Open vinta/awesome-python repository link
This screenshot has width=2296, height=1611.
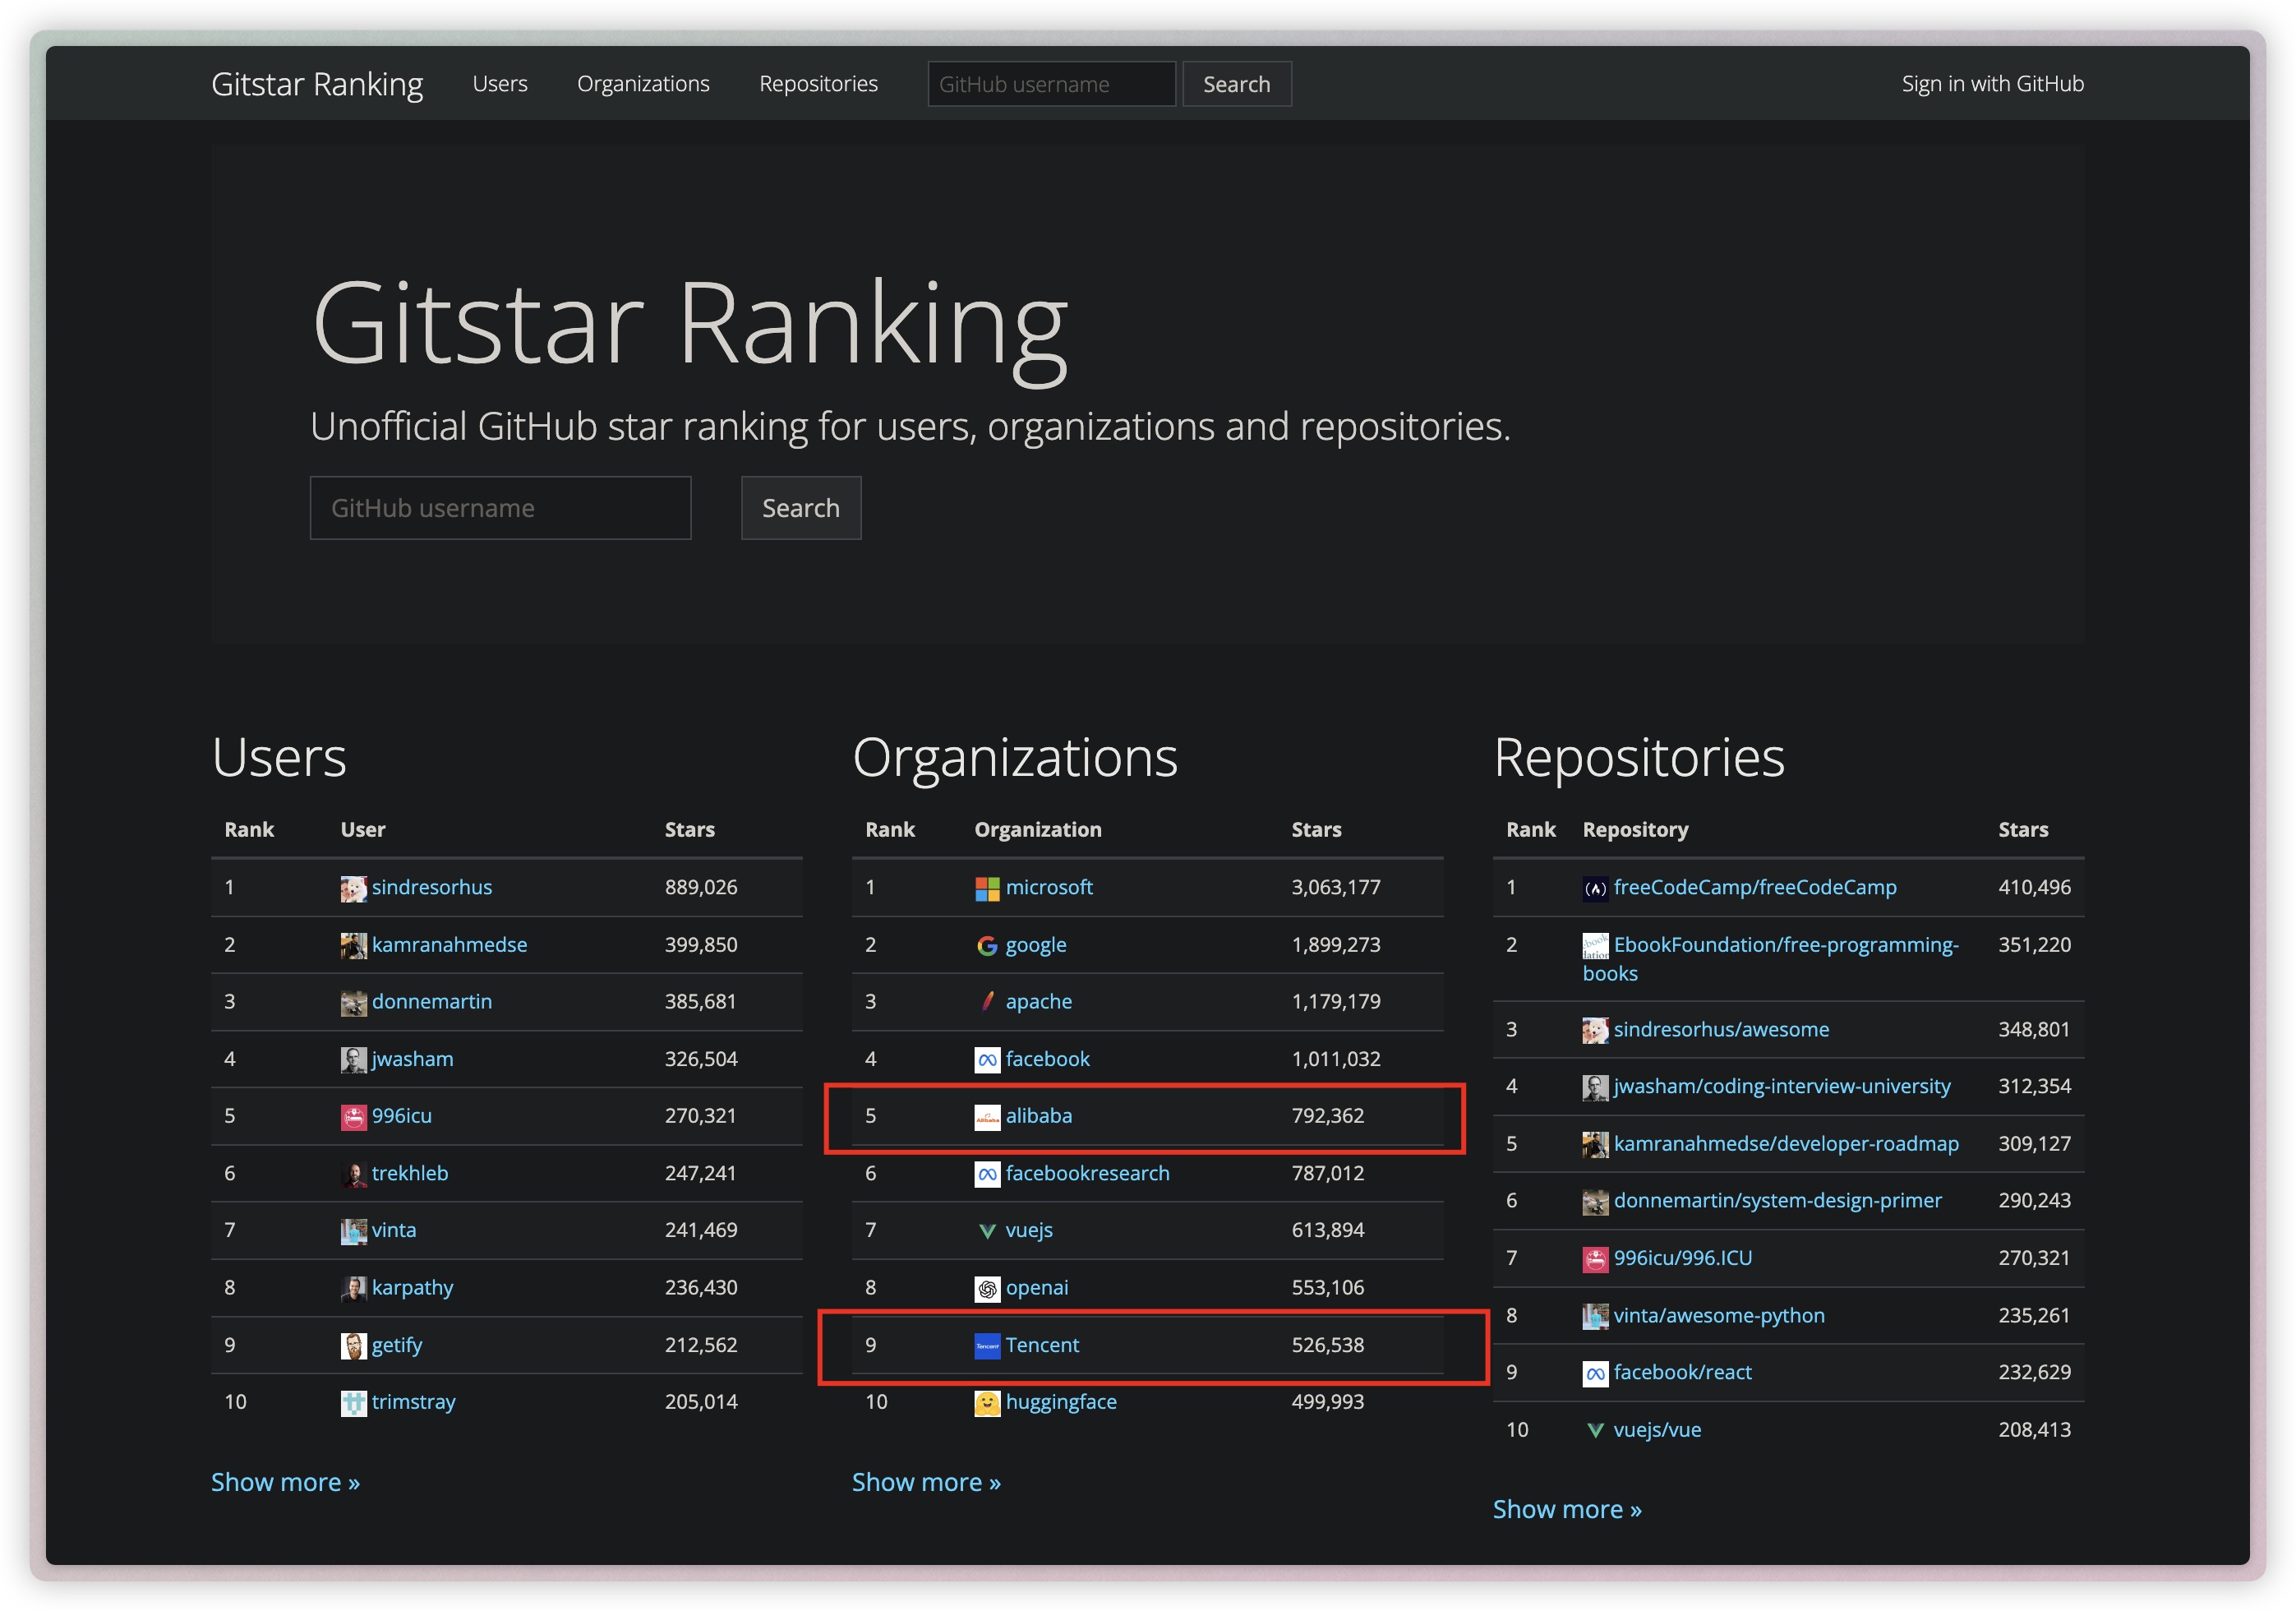(x=1719, y=1316)
